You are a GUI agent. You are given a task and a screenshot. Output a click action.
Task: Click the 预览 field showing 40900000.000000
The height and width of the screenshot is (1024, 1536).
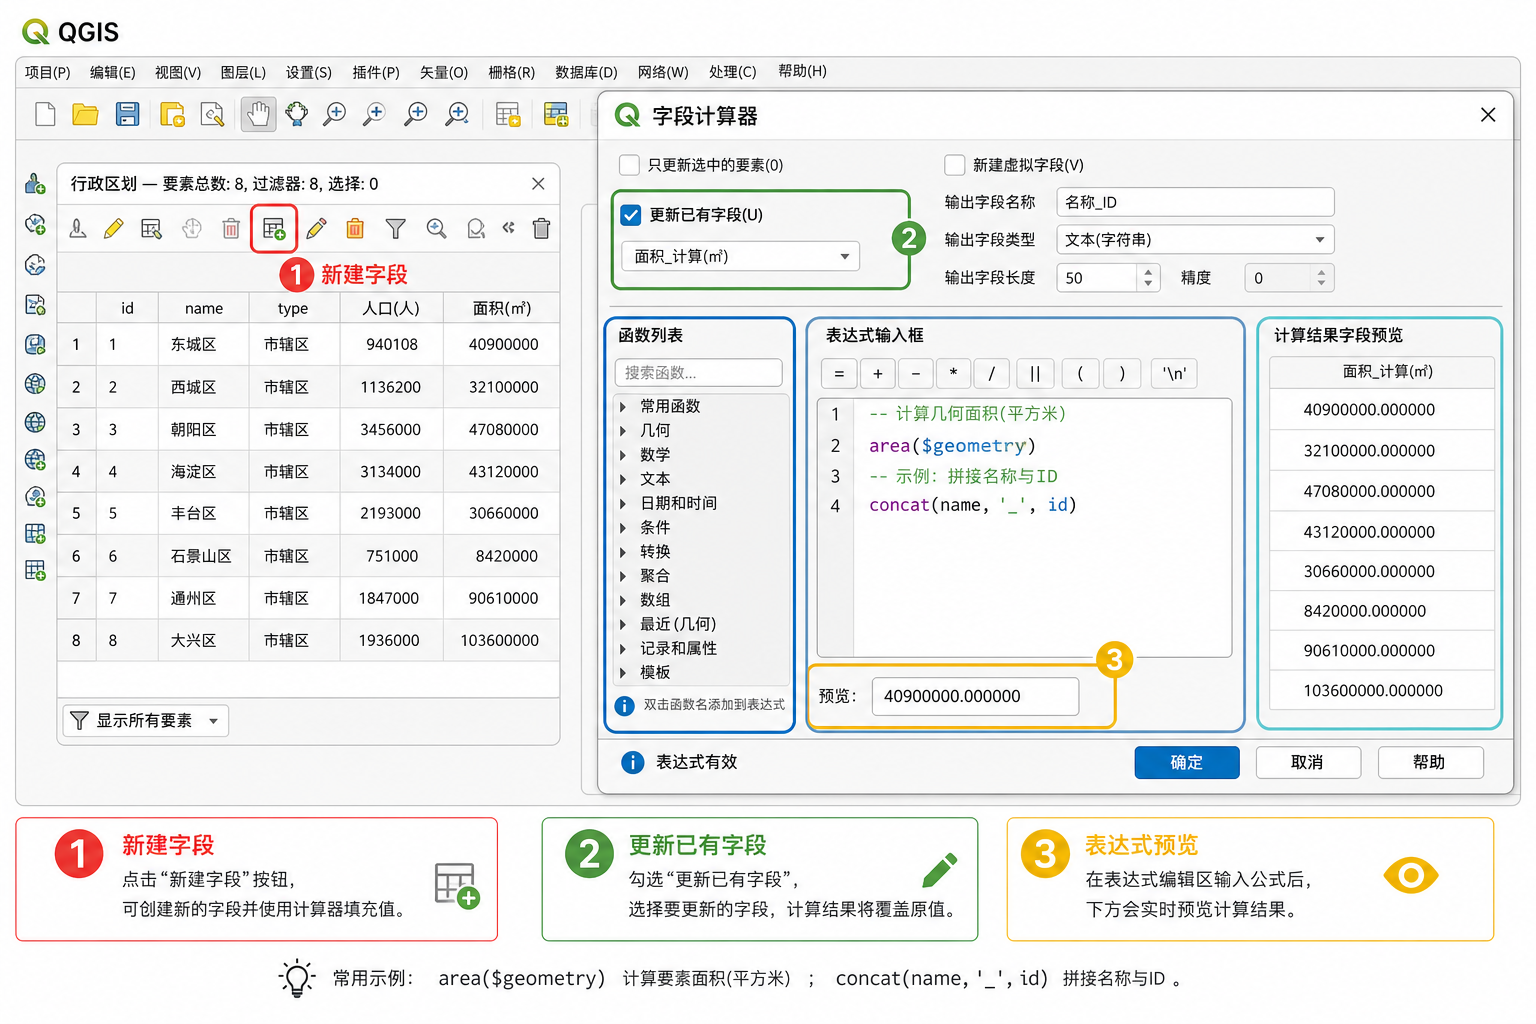[975, 697]
